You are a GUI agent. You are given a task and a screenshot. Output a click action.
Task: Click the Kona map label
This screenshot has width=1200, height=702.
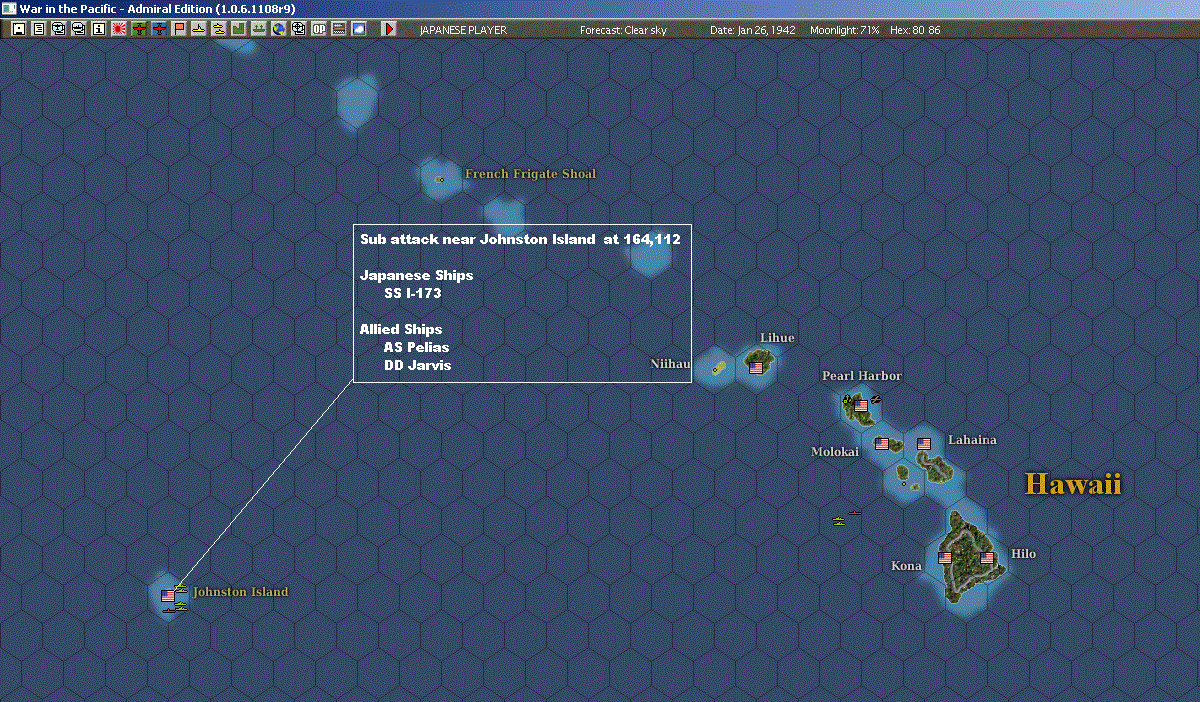(x=906, y=566)
